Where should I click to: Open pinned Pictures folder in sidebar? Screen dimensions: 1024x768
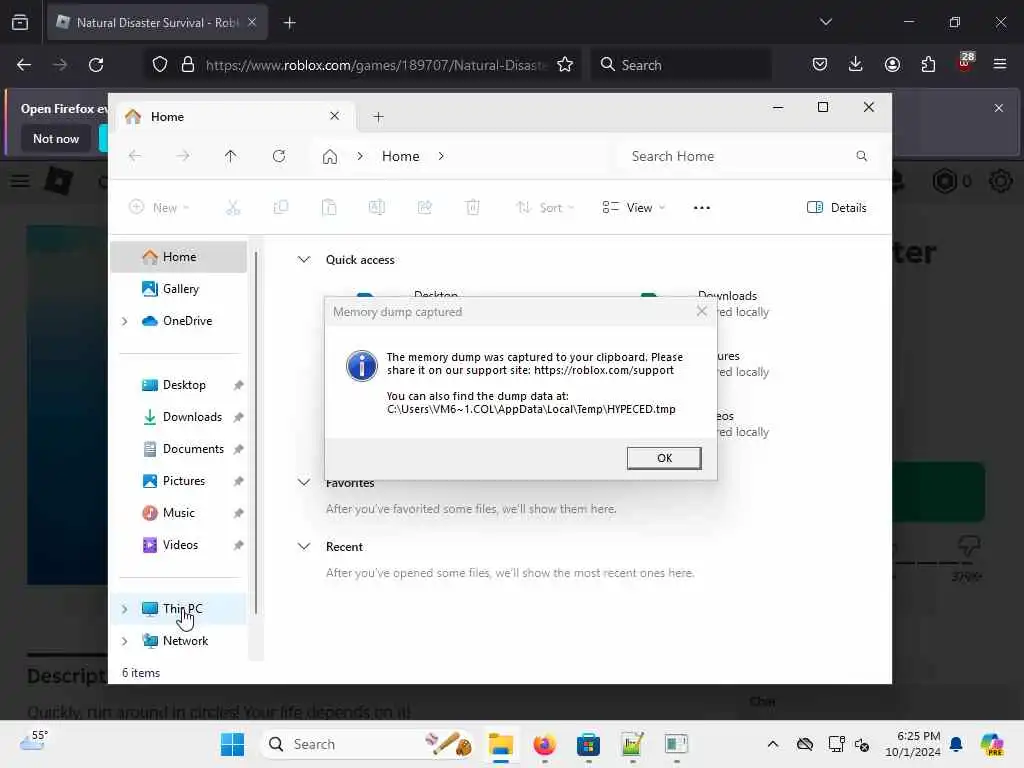coord(184,481)
